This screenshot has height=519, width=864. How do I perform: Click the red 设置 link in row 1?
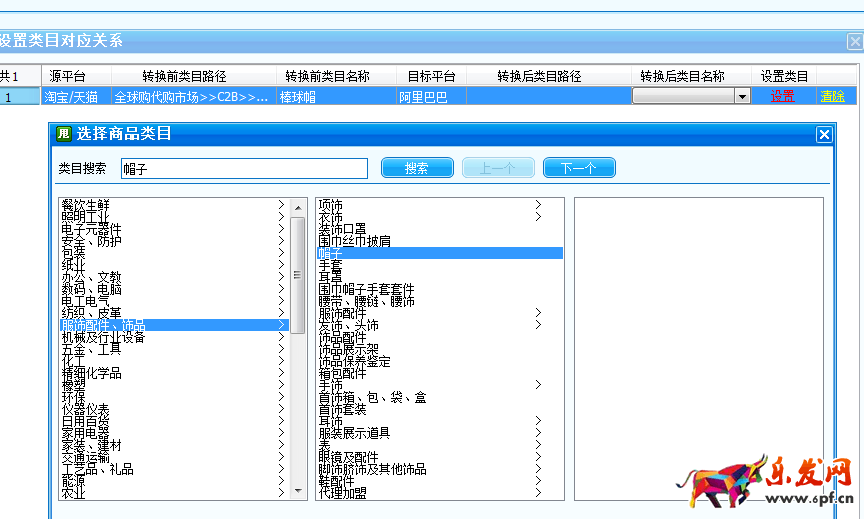point(782,97)
